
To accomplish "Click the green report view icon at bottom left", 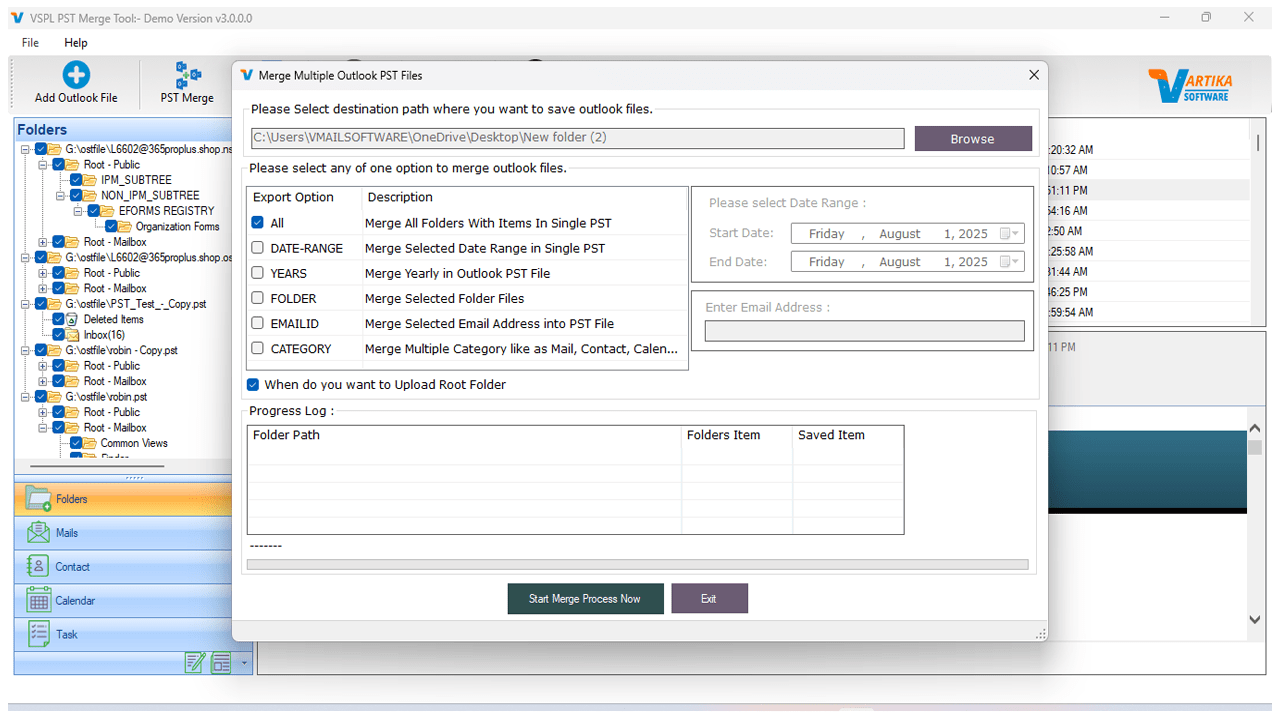I will [220, 662].
